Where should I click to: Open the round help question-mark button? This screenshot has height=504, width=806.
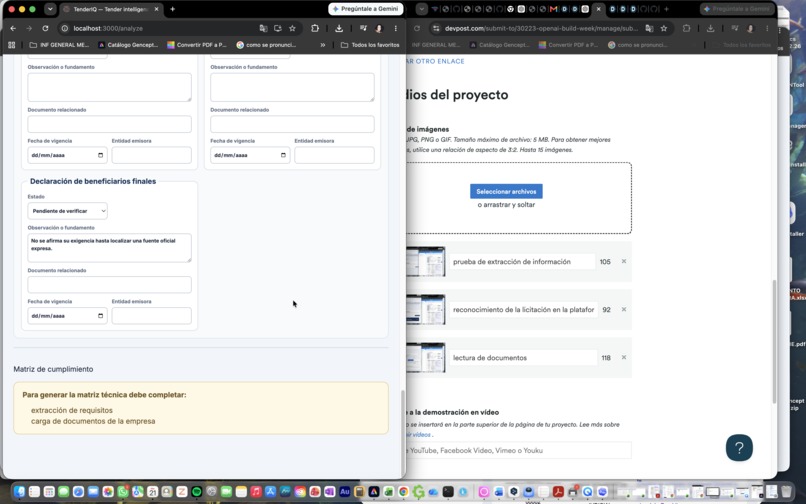[x=739, y=447]
